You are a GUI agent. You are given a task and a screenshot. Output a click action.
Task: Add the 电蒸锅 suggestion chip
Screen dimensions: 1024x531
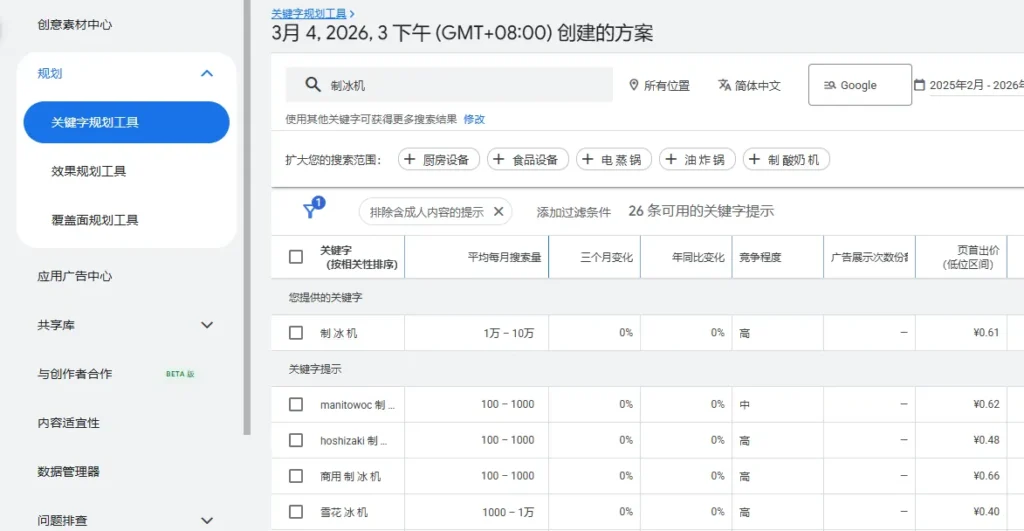(x=613, y=159)
